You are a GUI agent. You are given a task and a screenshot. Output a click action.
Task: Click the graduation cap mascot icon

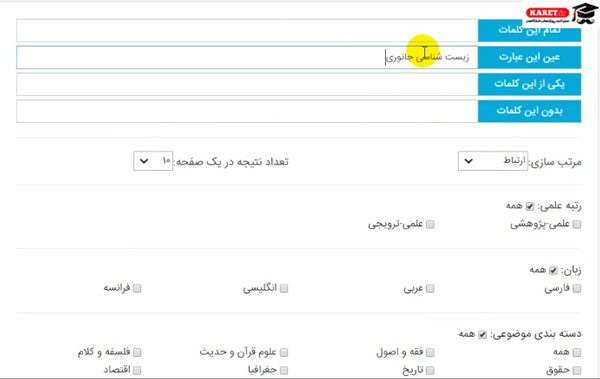(x=585, y=14)
